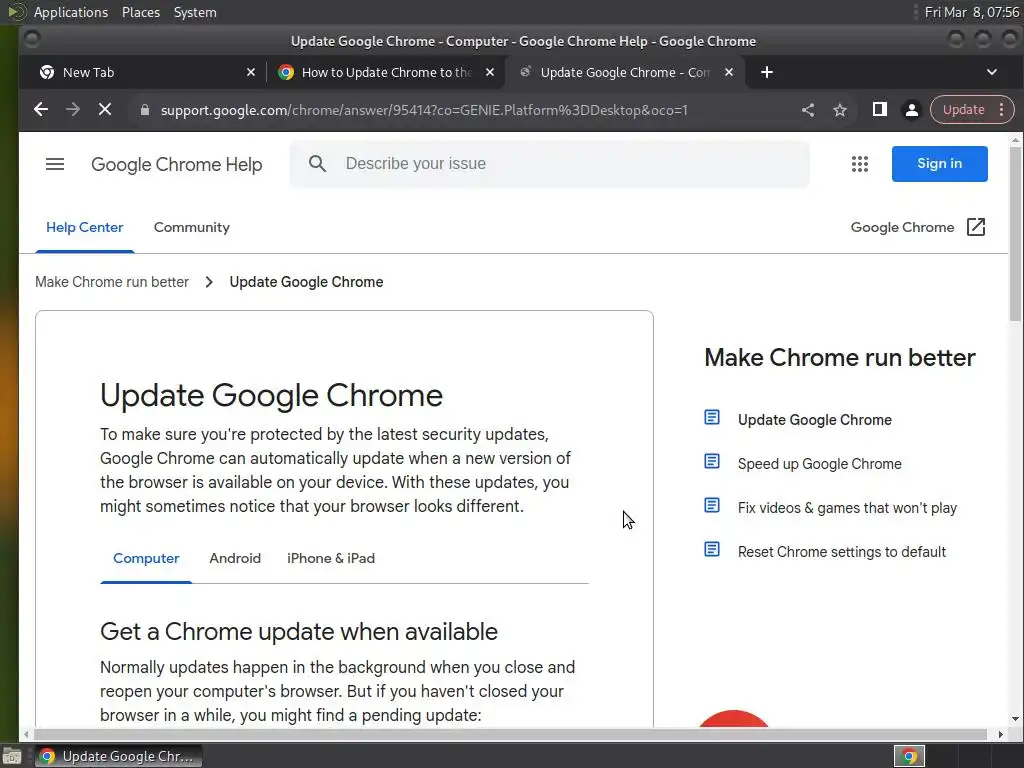1024x768 pixels.
Task: Select the Android platform tab
Action: click(x=235, y=558)
